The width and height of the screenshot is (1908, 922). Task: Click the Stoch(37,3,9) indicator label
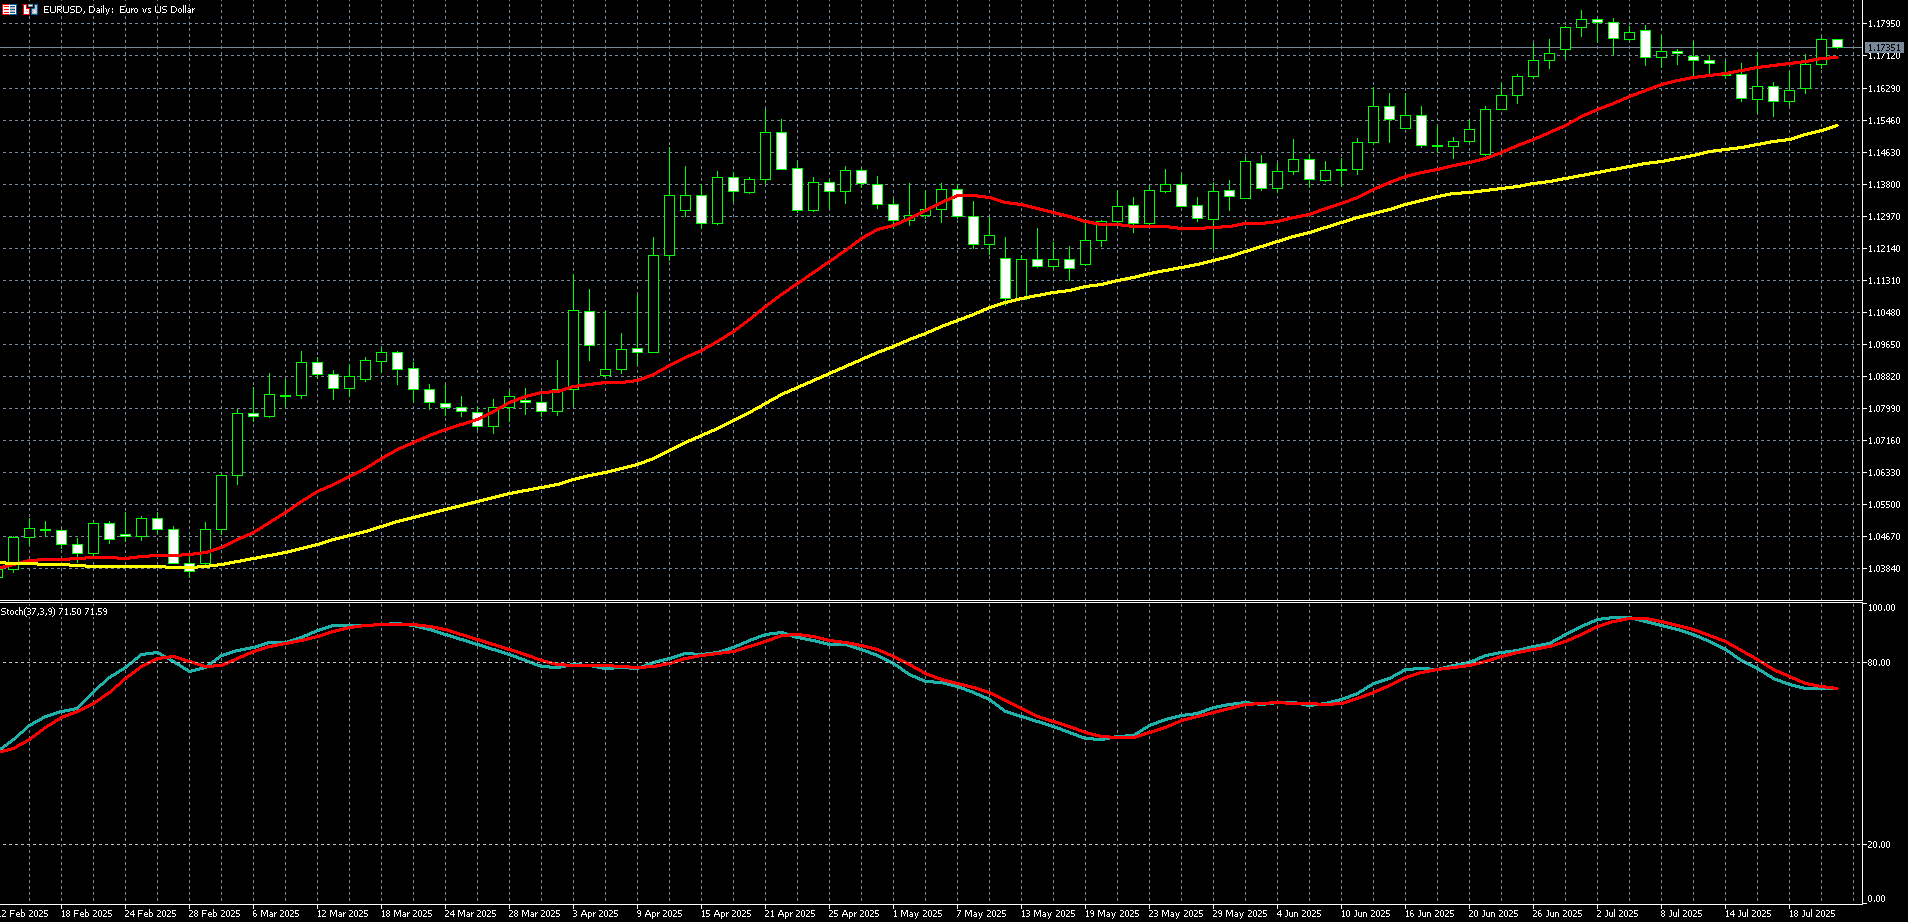point(54,611)
